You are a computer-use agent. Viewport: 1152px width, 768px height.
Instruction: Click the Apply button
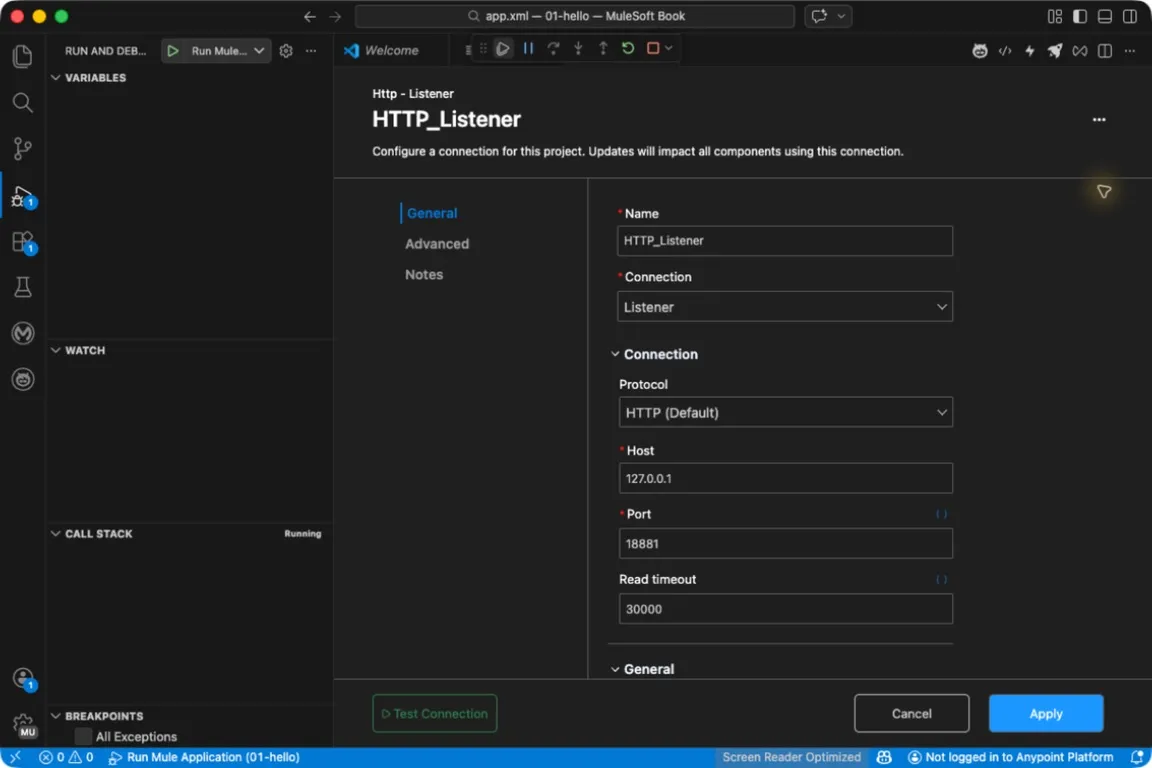coord(1045,713)
